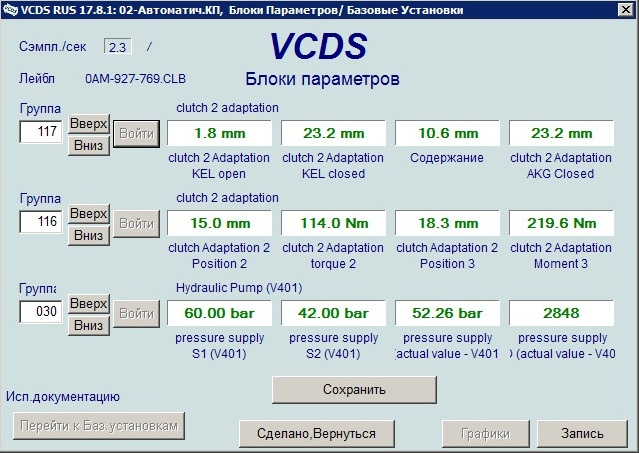Click the Блоки параметров heading
639x454 pixels.
(322, 79)
